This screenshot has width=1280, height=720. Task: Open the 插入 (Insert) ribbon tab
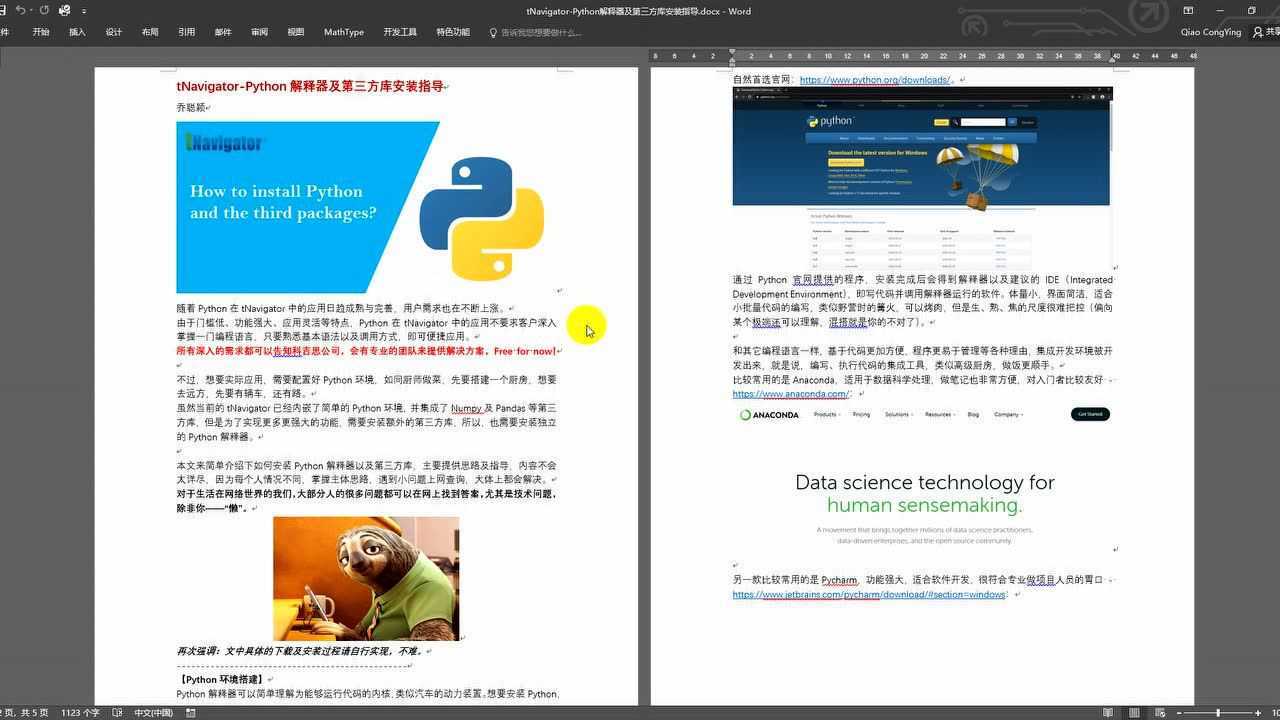[x=78, y=32]
